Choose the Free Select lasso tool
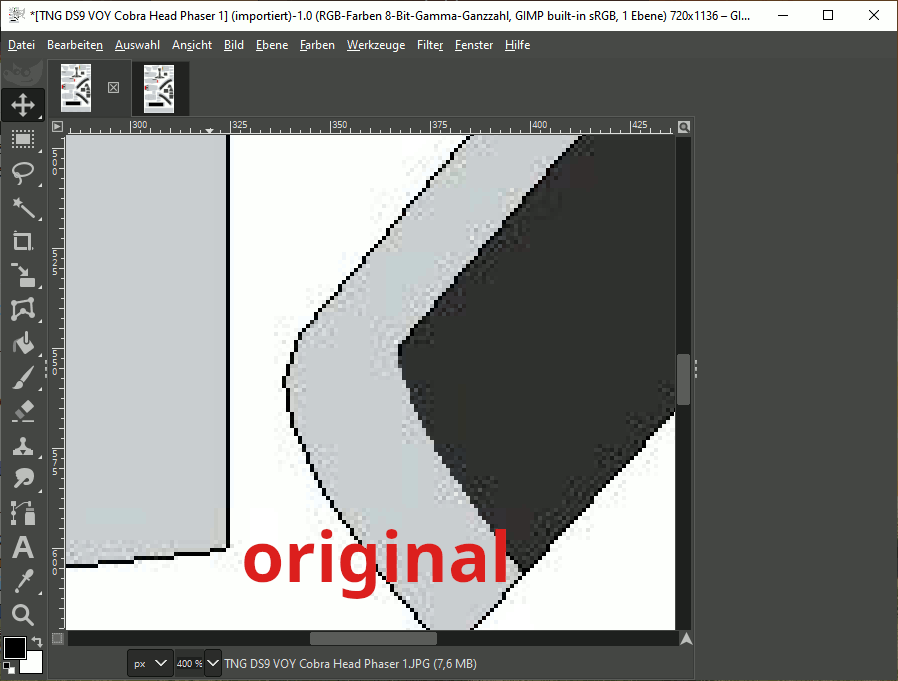The width and height of the screenshot is (898, 681). (22, 173)
